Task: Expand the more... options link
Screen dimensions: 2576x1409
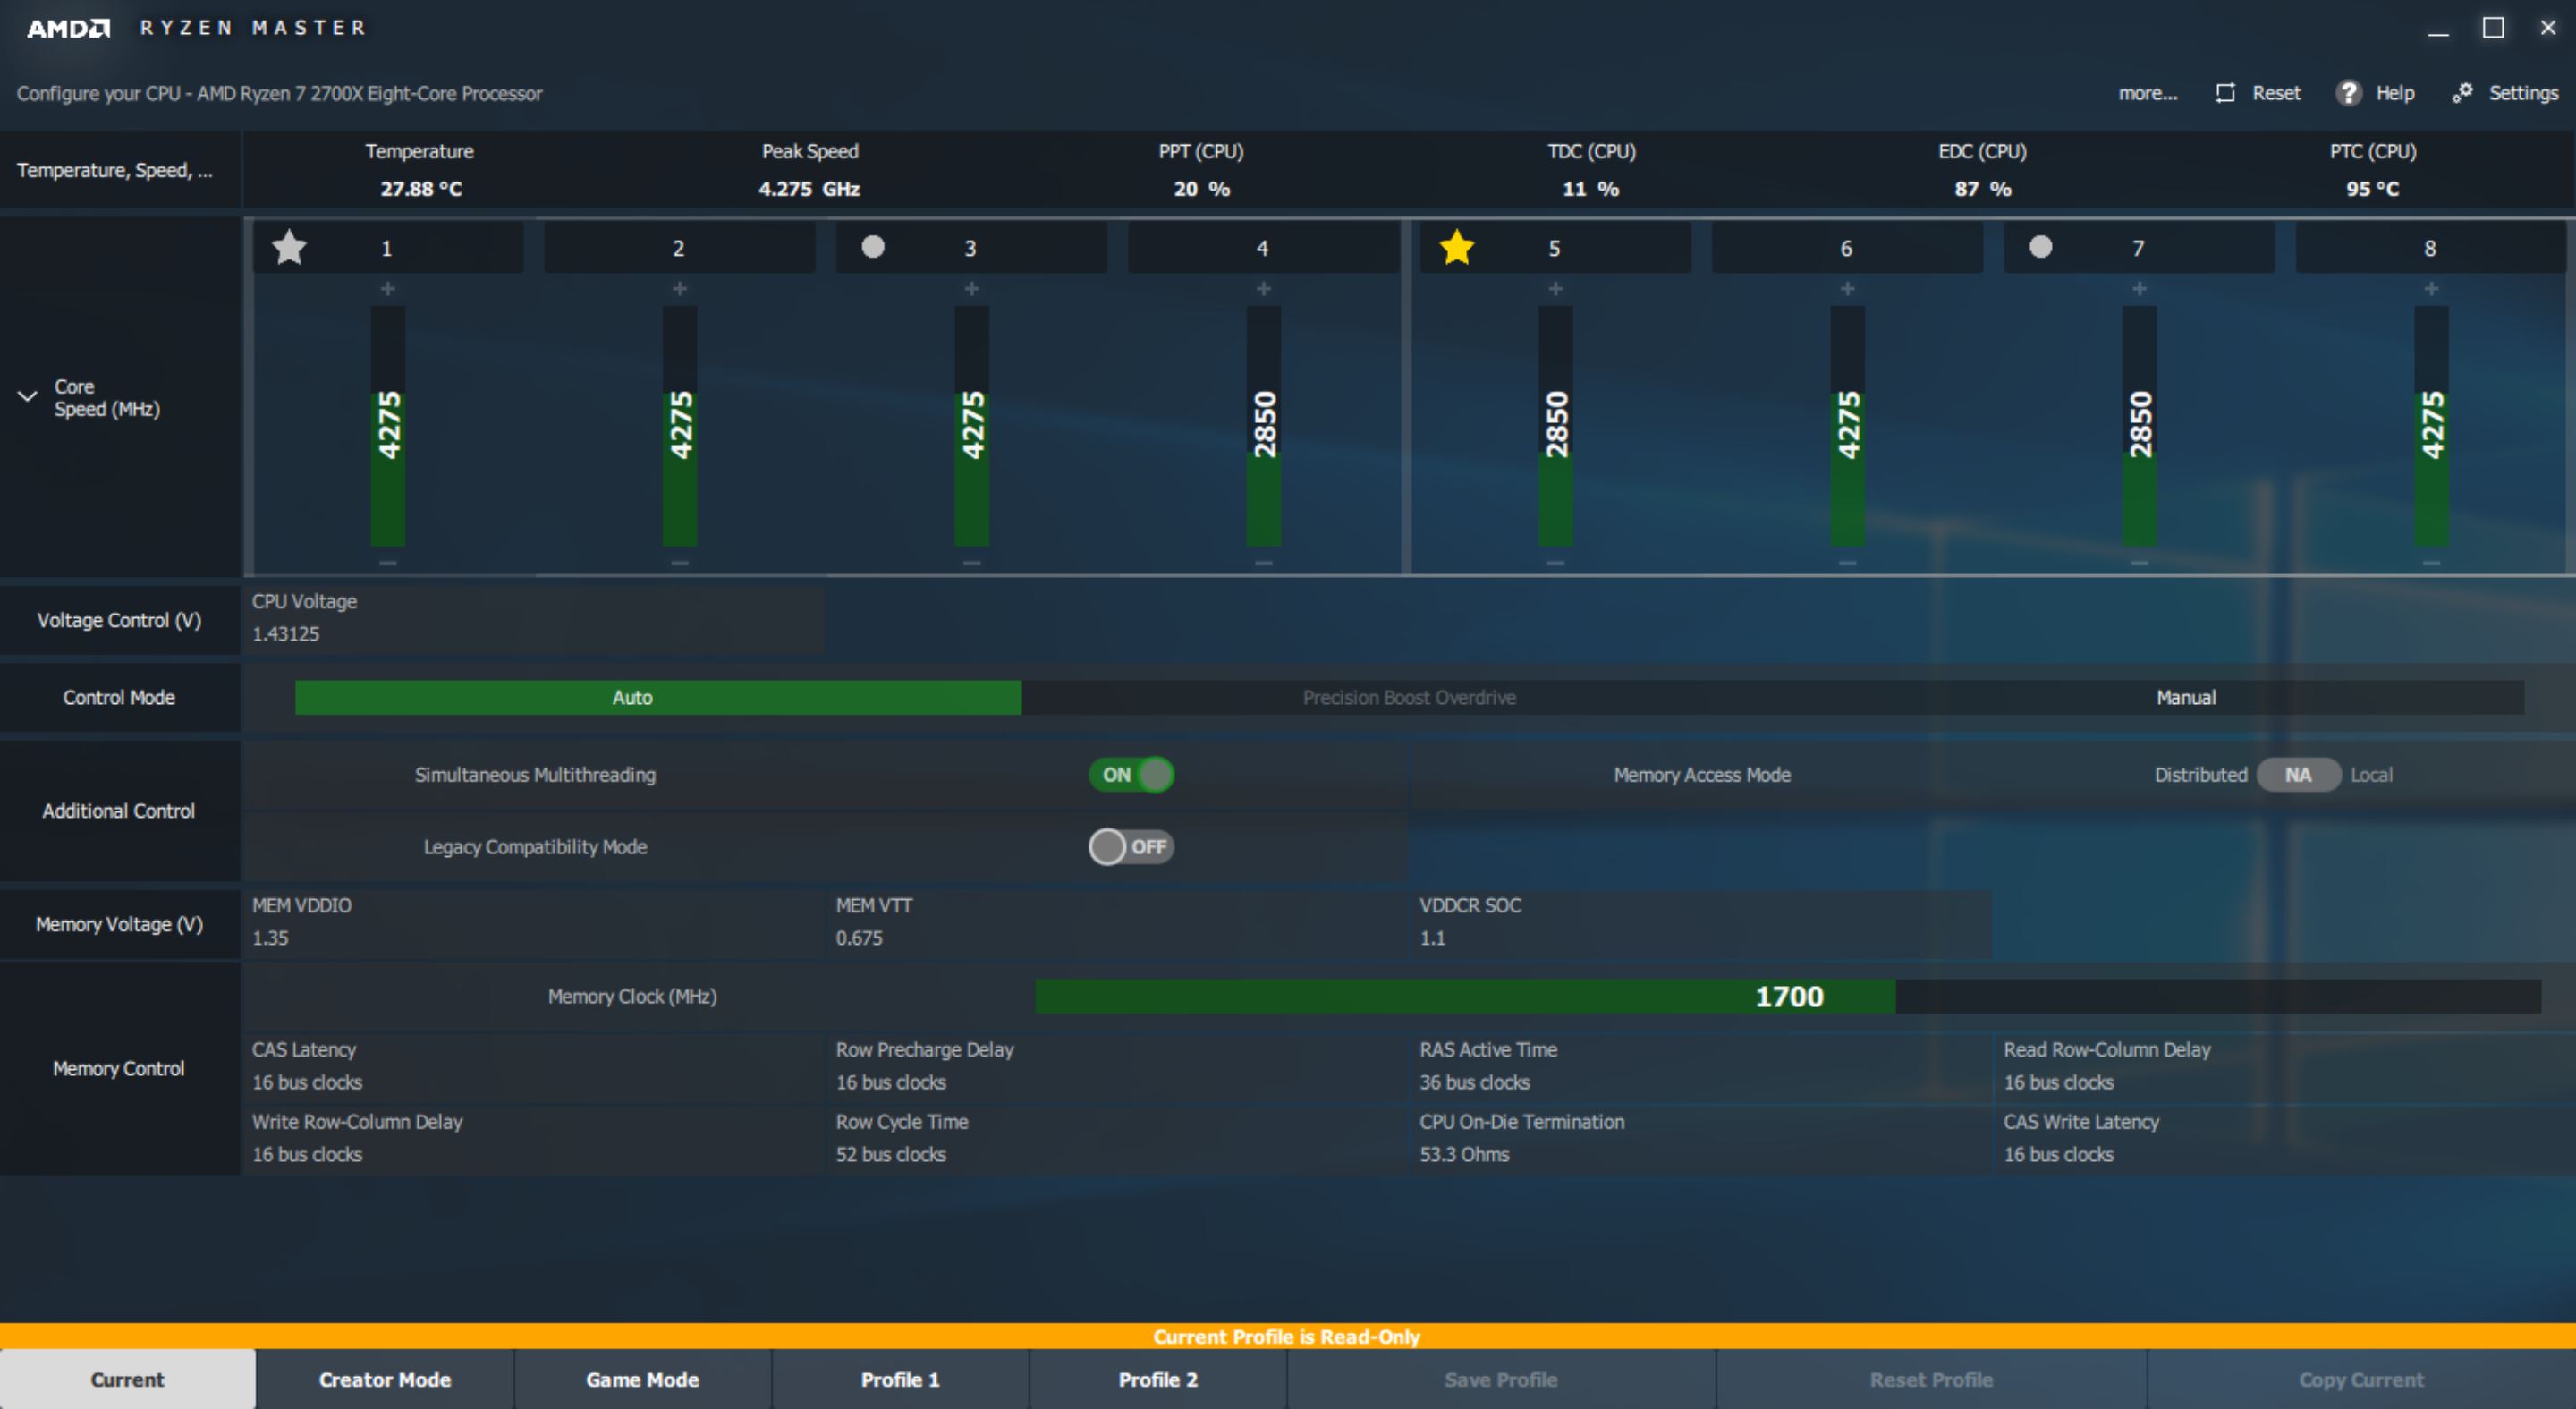Action: tap(2147, 93)
